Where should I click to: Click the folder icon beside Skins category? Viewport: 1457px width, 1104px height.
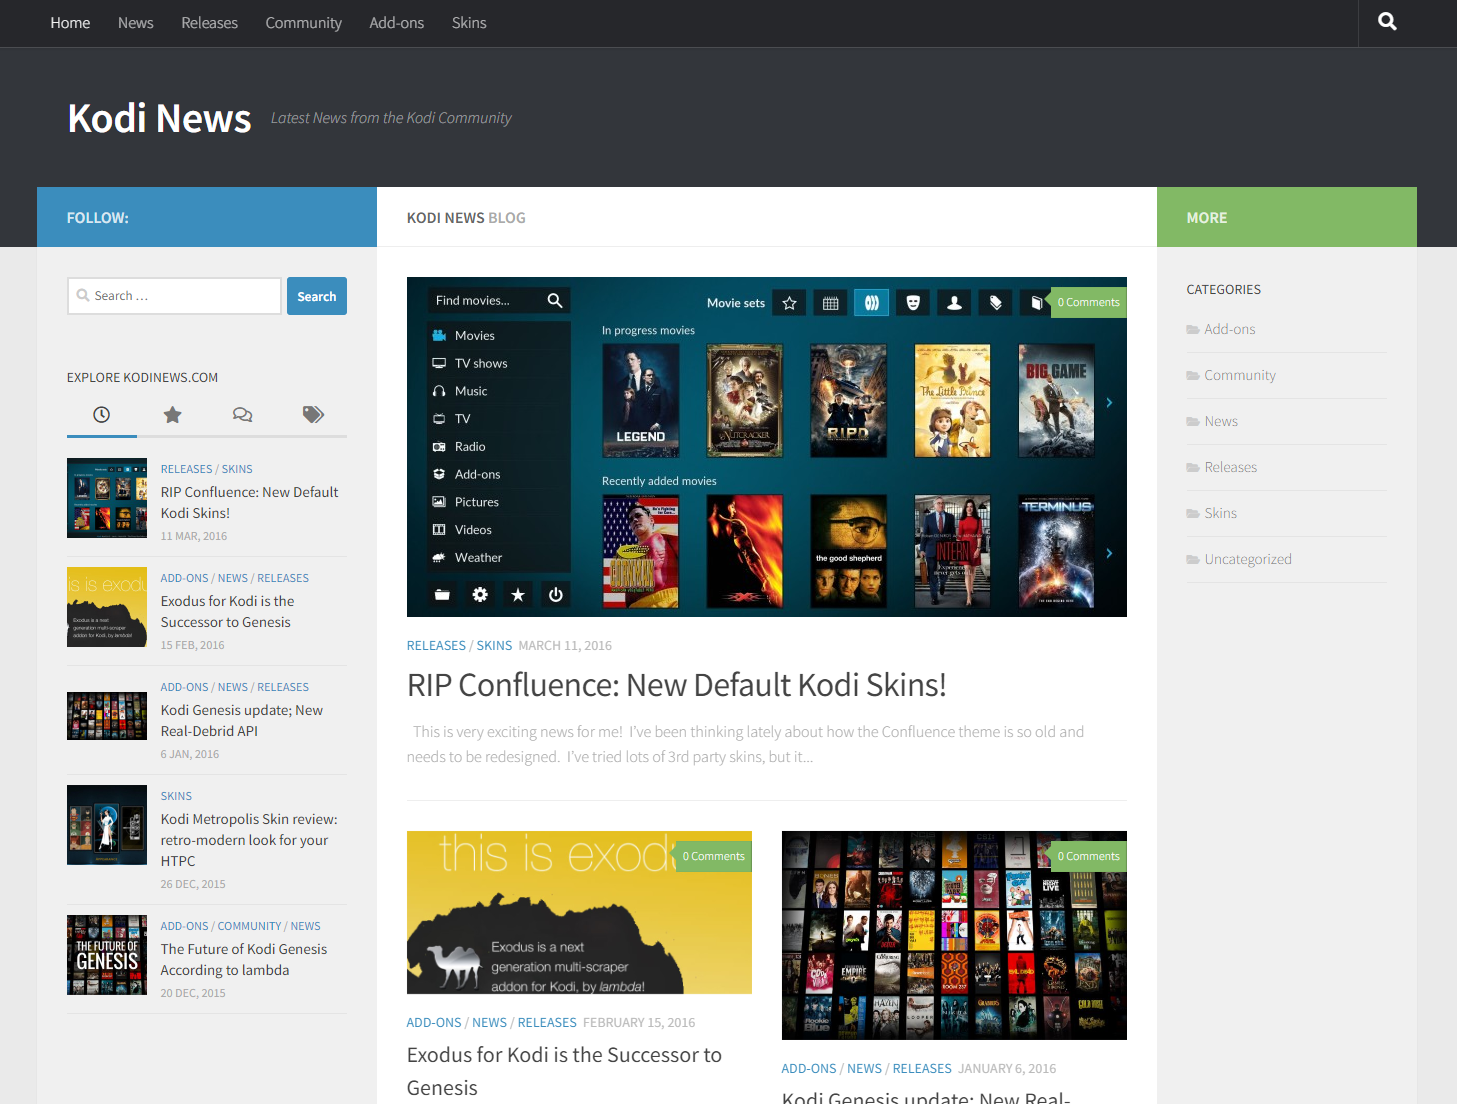(1192, 513)
